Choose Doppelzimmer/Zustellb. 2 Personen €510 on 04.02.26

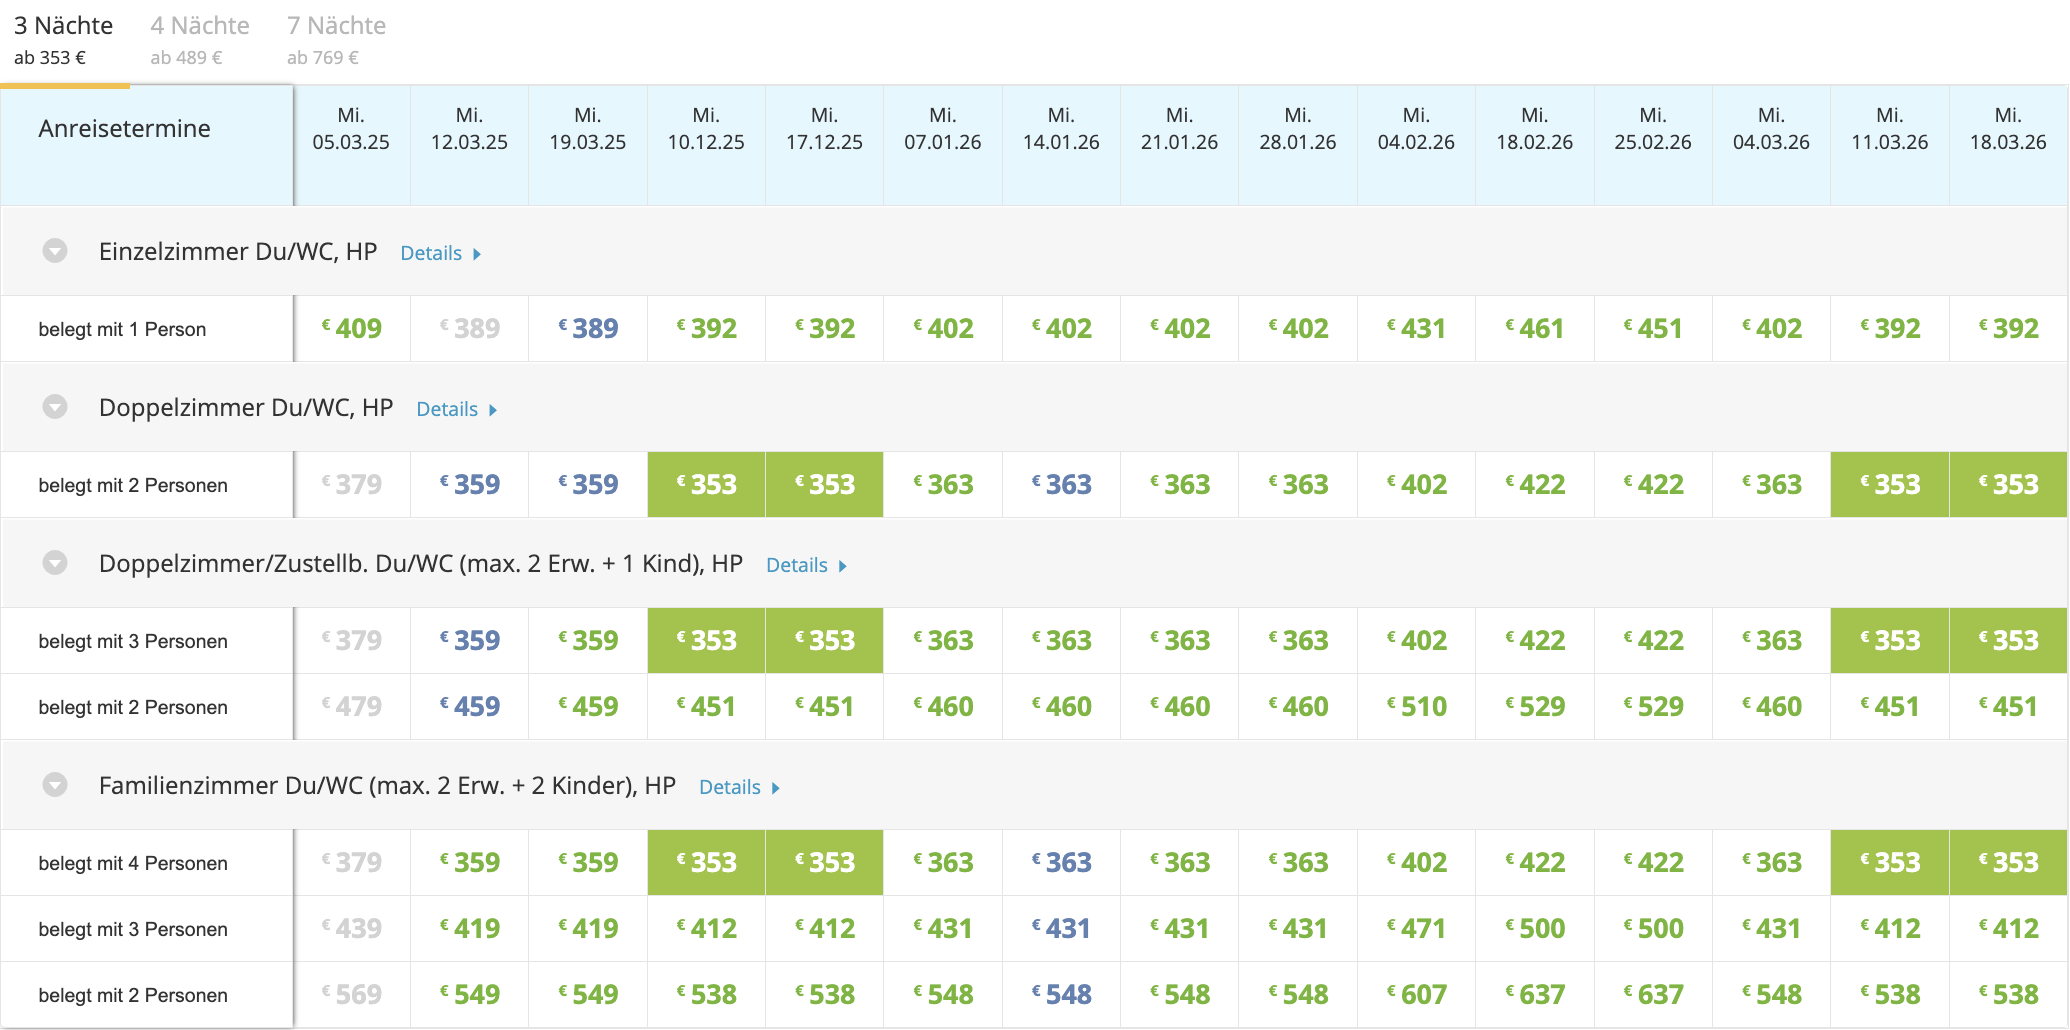1417,706
